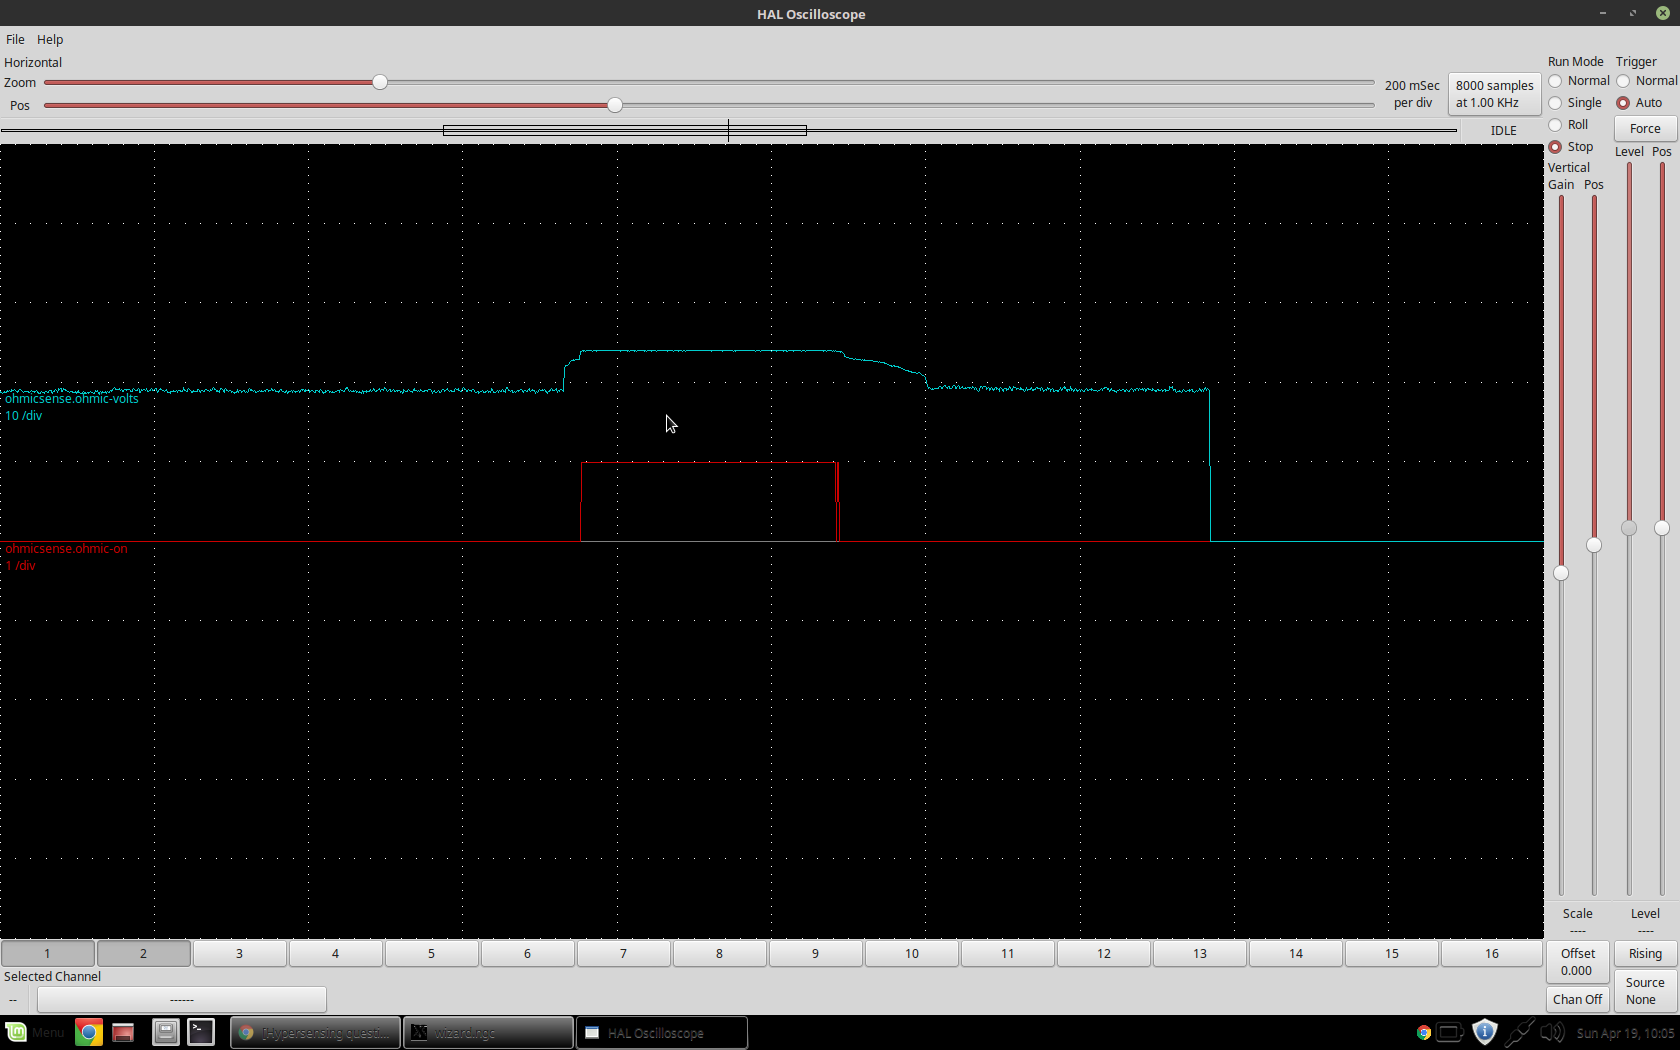Viewport: 1680px width, 1050px height.
Task: Click the vertical Pos slider handle
Action: (x=1594, y=545)
